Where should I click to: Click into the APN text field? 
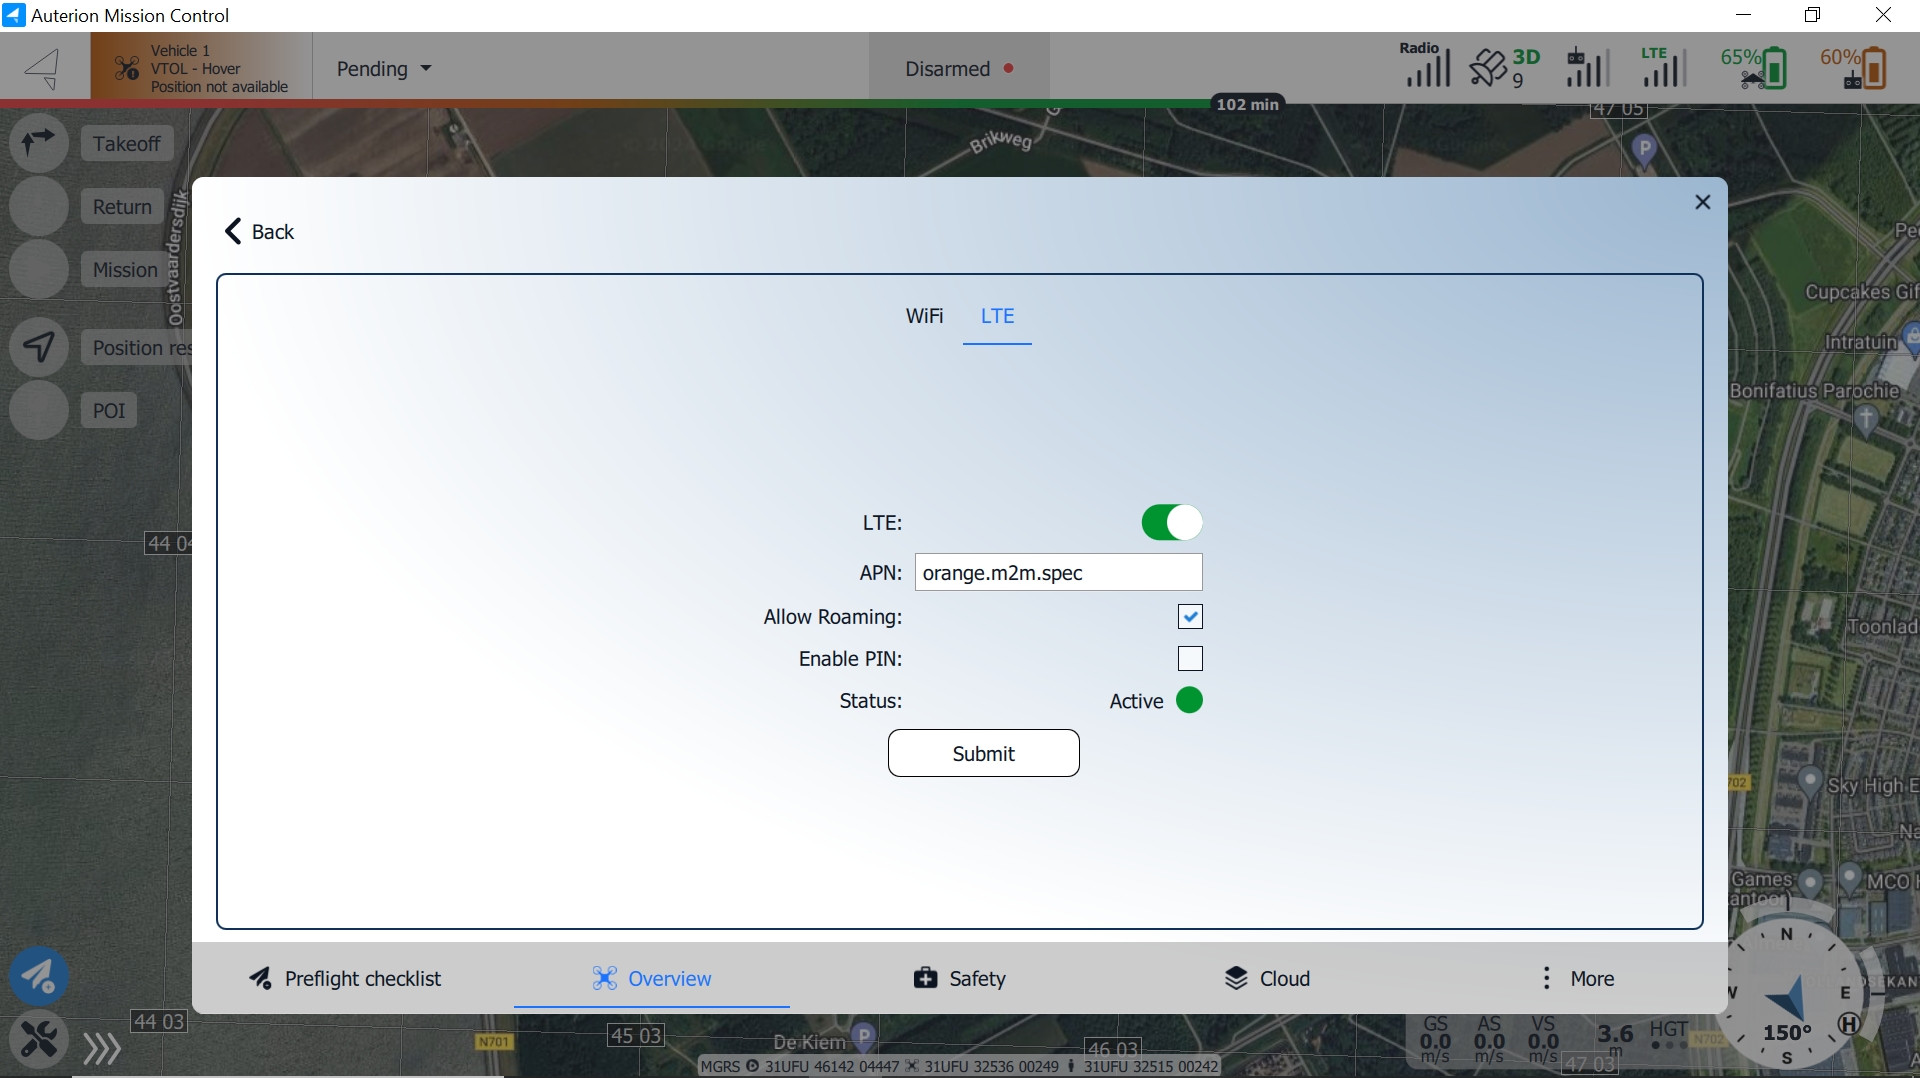tap(1058, 573)
